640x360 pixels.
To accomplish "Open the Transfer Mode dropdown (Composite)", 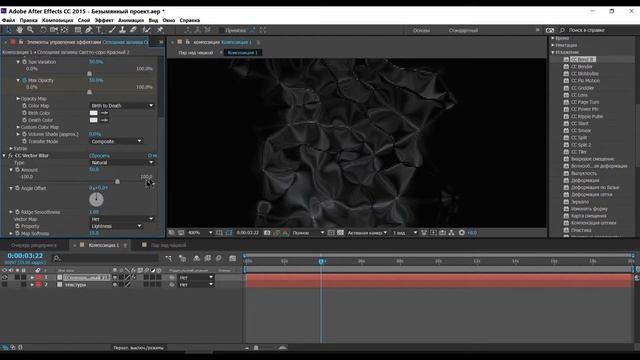I will (x=116, y=141).
